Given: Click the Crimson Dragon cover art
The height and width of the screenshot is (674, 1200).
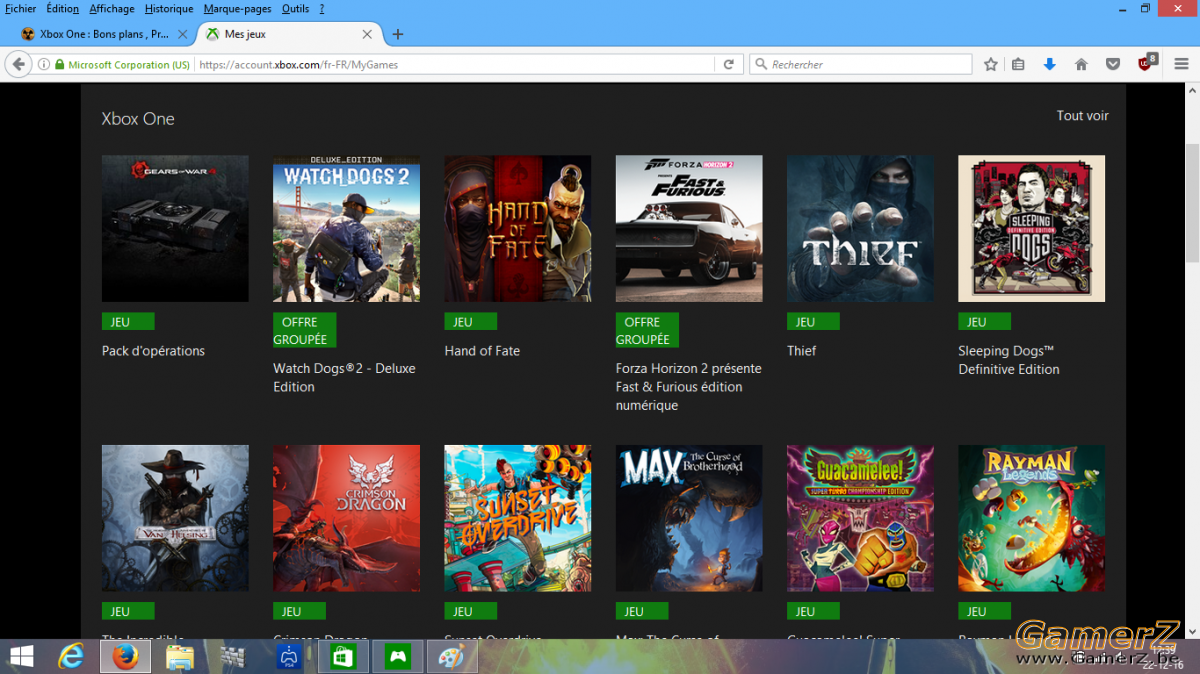Looking at the screenshot, I should point(346,518).
